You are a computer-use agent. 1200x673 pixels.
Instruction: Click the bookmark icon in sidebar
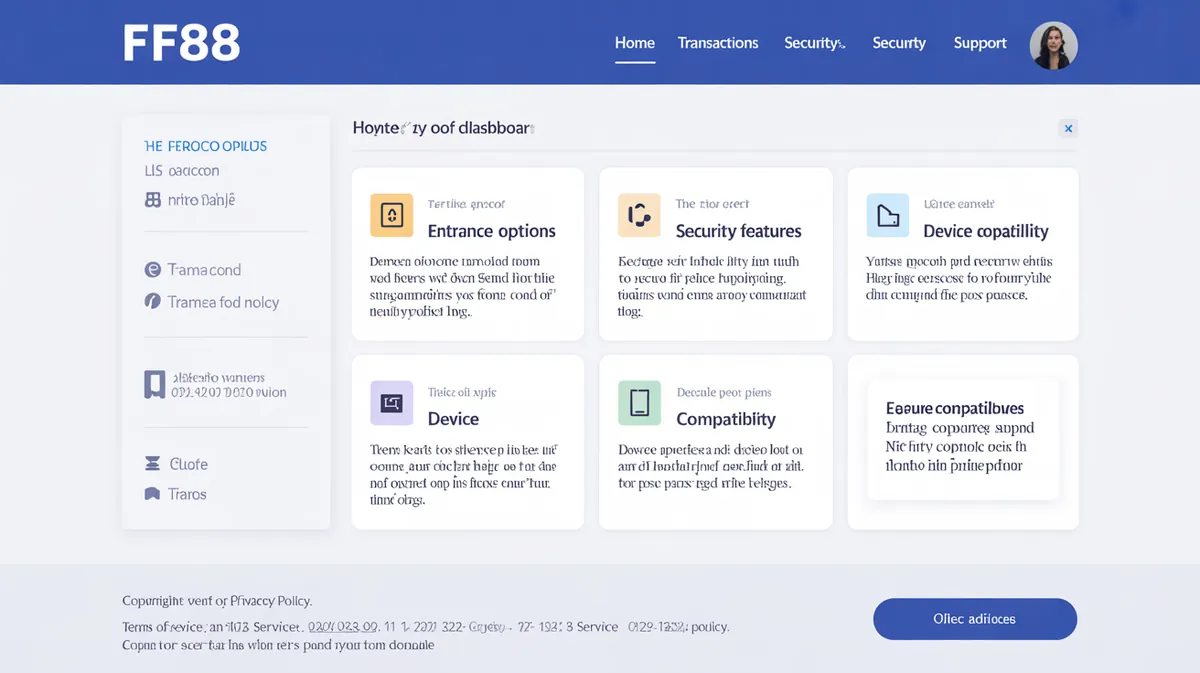click(x=154, y=385)
